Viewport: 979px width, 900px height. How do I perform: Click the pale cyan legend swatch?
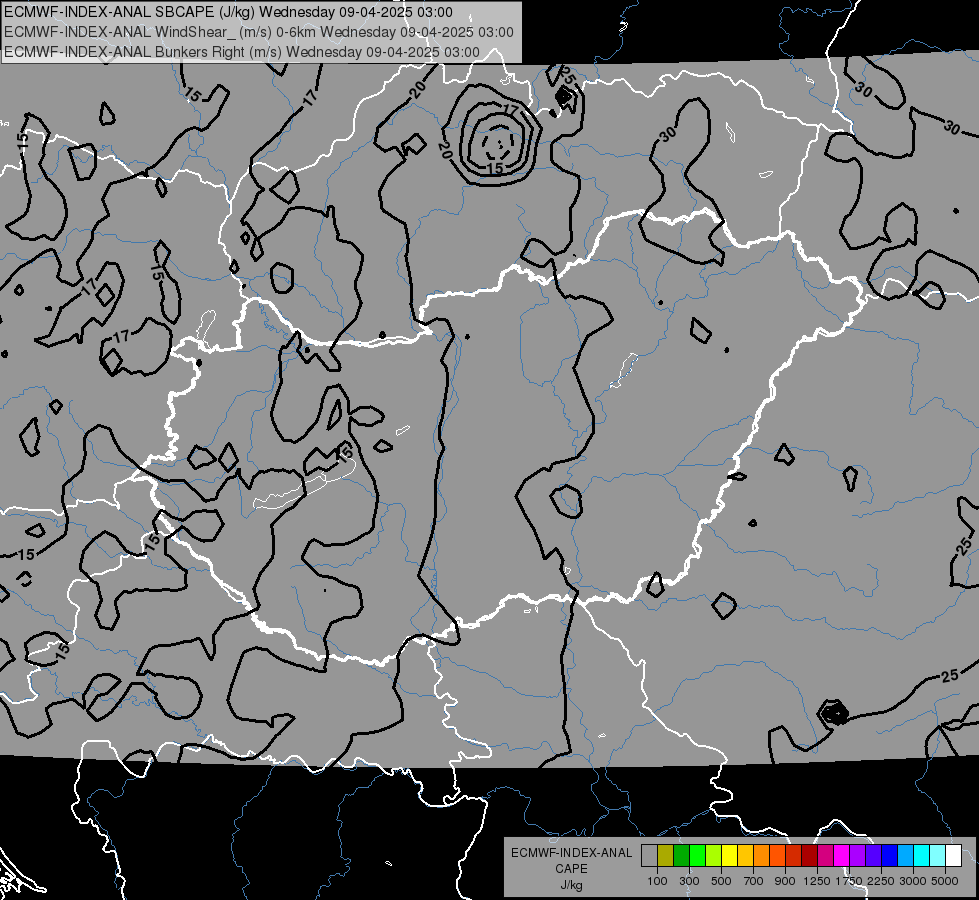pos(938,856)
